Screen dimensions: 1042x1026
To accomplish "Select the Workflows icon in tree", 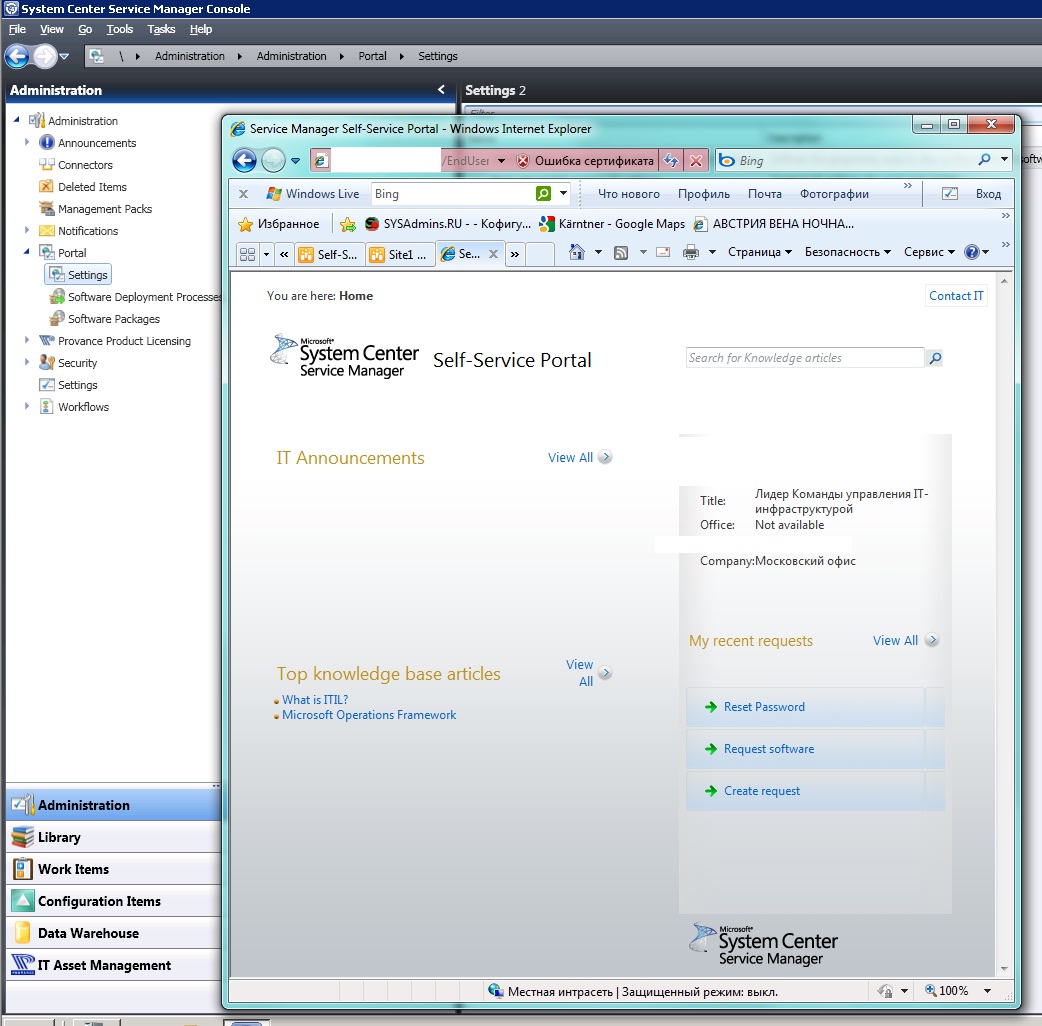I will [x=47, y=406].
